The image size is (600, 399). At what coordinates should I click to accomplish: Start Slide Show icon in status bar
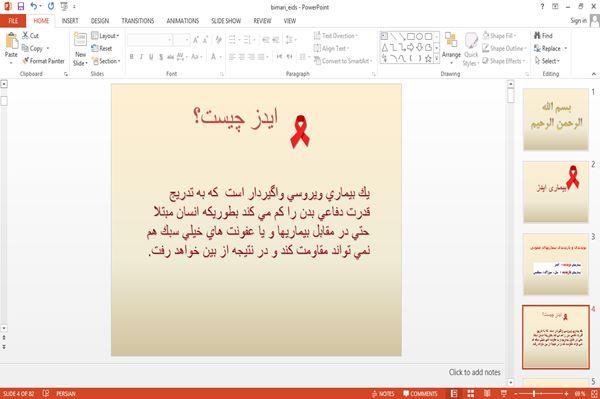(x=504, y=394)
